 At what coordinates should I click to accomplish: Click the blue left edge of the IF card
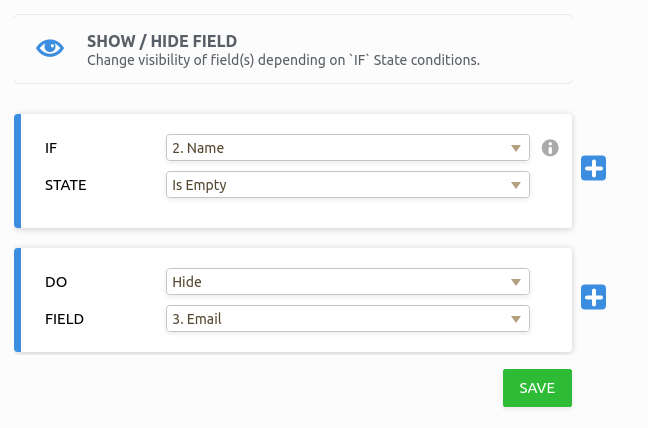click(x=18, y=171)
